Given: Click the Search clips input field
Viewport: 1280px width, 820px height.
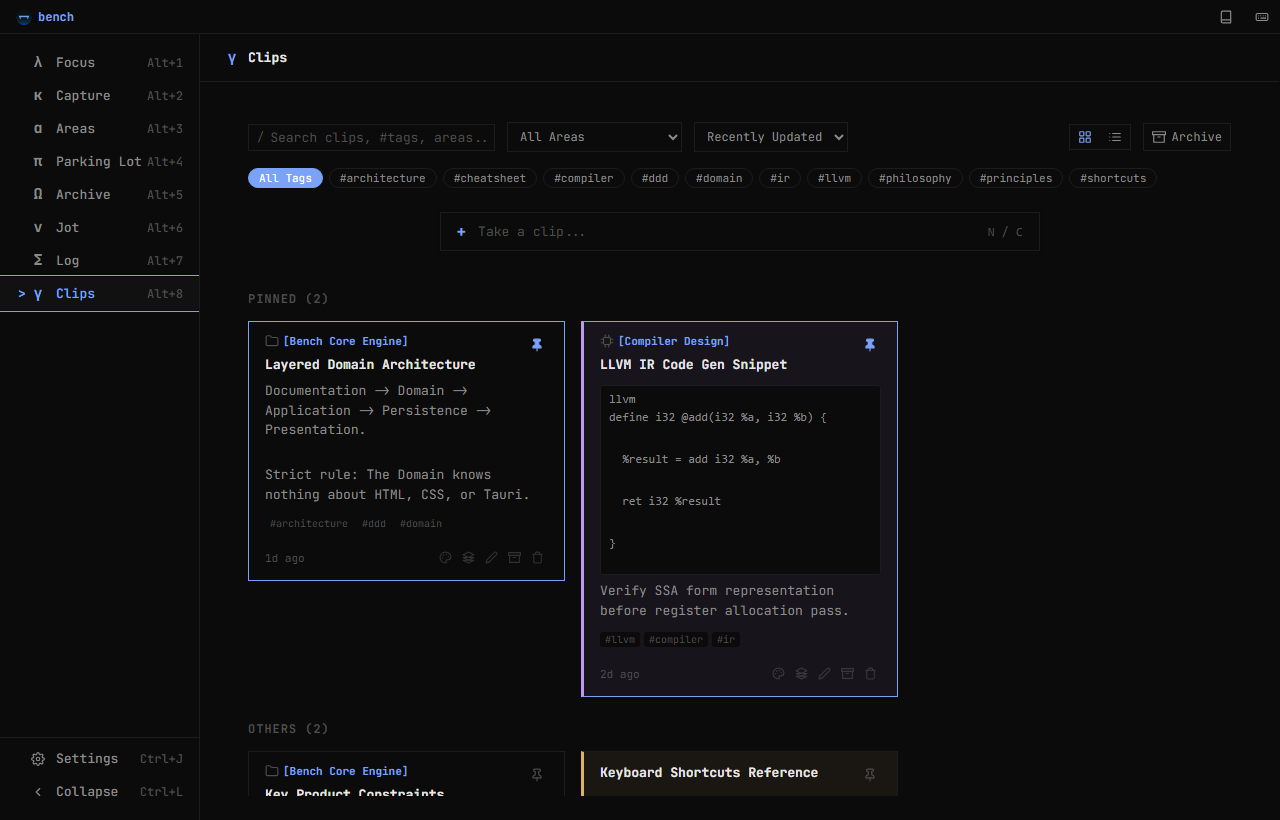Looking at the screenshot, I should pyautogui.click(x=372, y=137).
